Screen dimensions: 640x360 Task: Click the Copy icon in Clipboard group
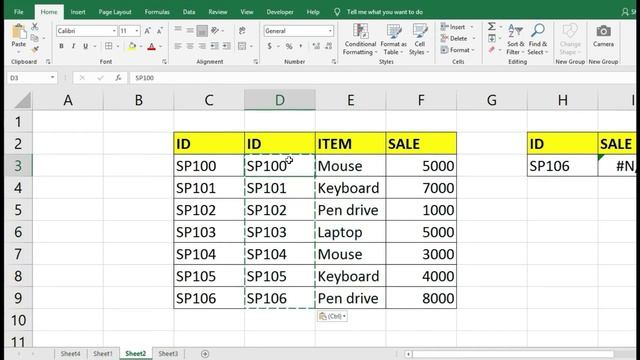(x=35, y=38)
